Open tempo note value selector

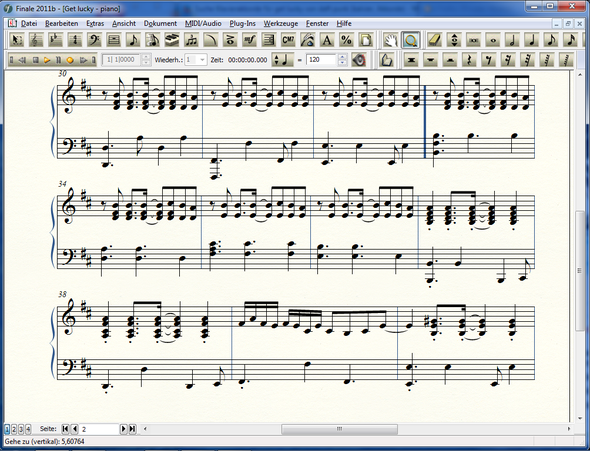click(x=282, y=60)
